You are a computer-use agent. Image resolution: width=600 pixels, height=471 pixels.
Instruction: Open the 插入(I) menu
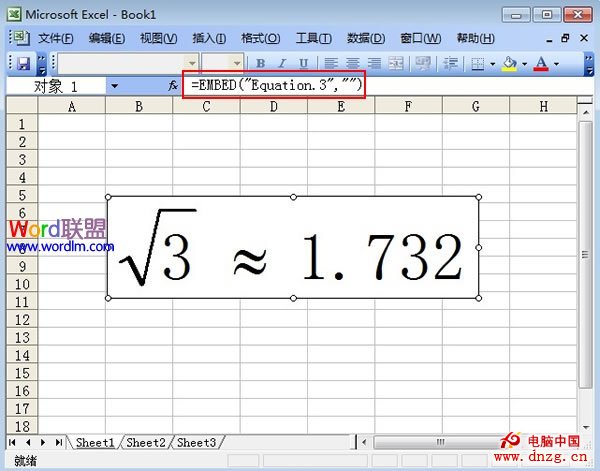pos(209,38)
